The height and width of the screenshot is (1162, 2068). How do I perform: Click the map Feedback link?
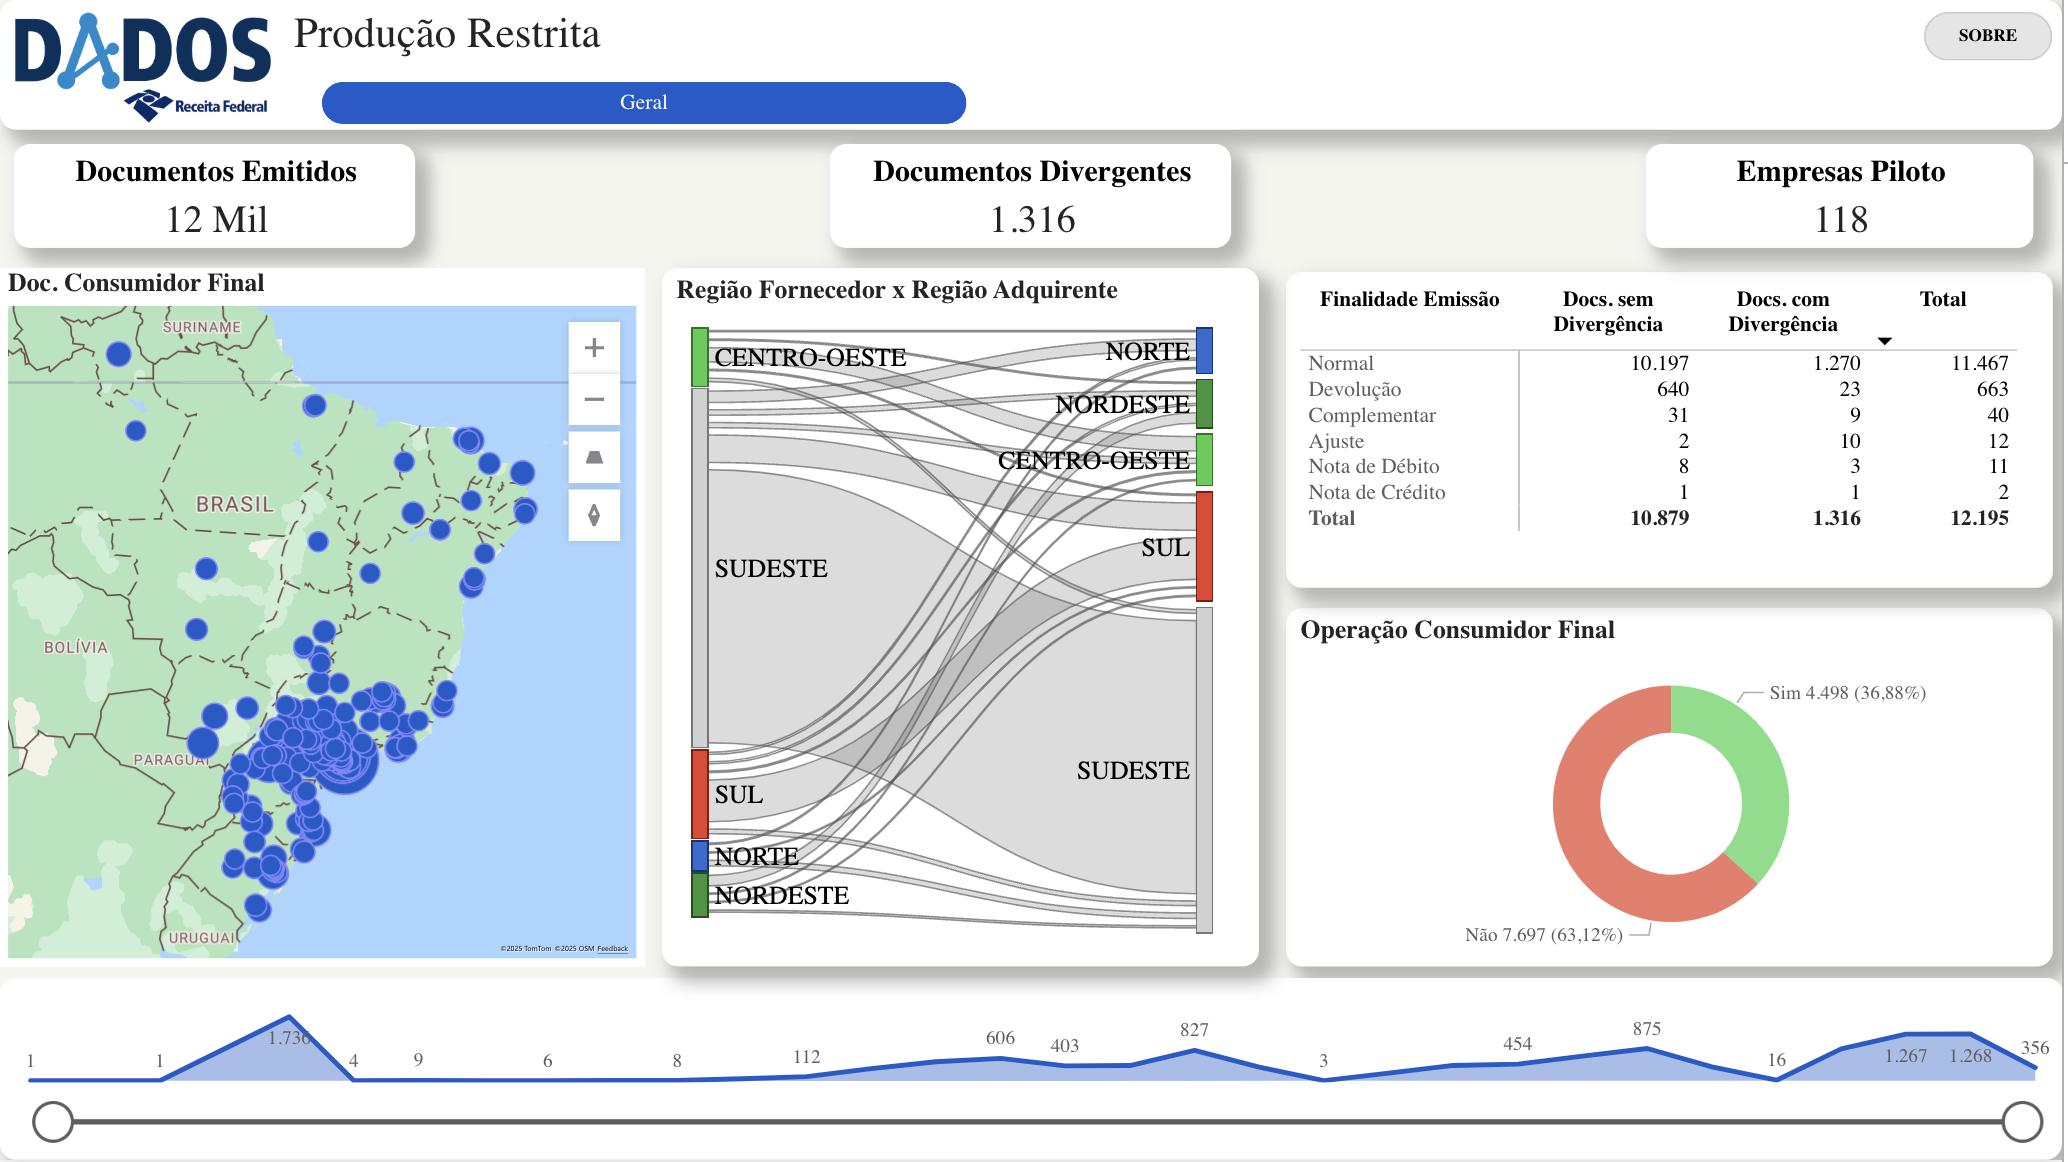613,949
